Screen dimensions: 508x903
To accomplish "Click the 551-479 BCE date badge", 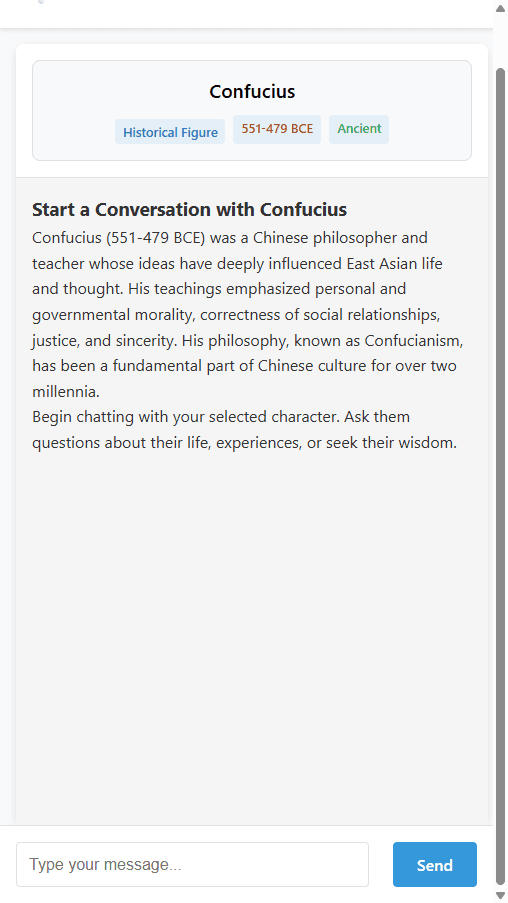I will click(277, 128).
